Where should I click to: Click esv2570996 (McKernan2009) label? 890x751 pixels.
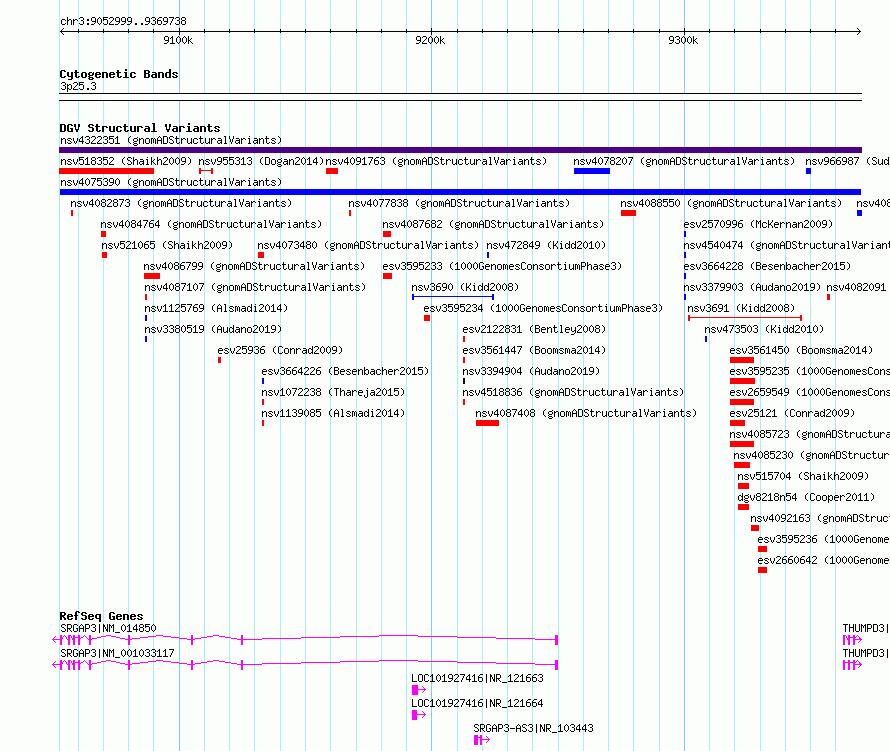coord(758,224)
